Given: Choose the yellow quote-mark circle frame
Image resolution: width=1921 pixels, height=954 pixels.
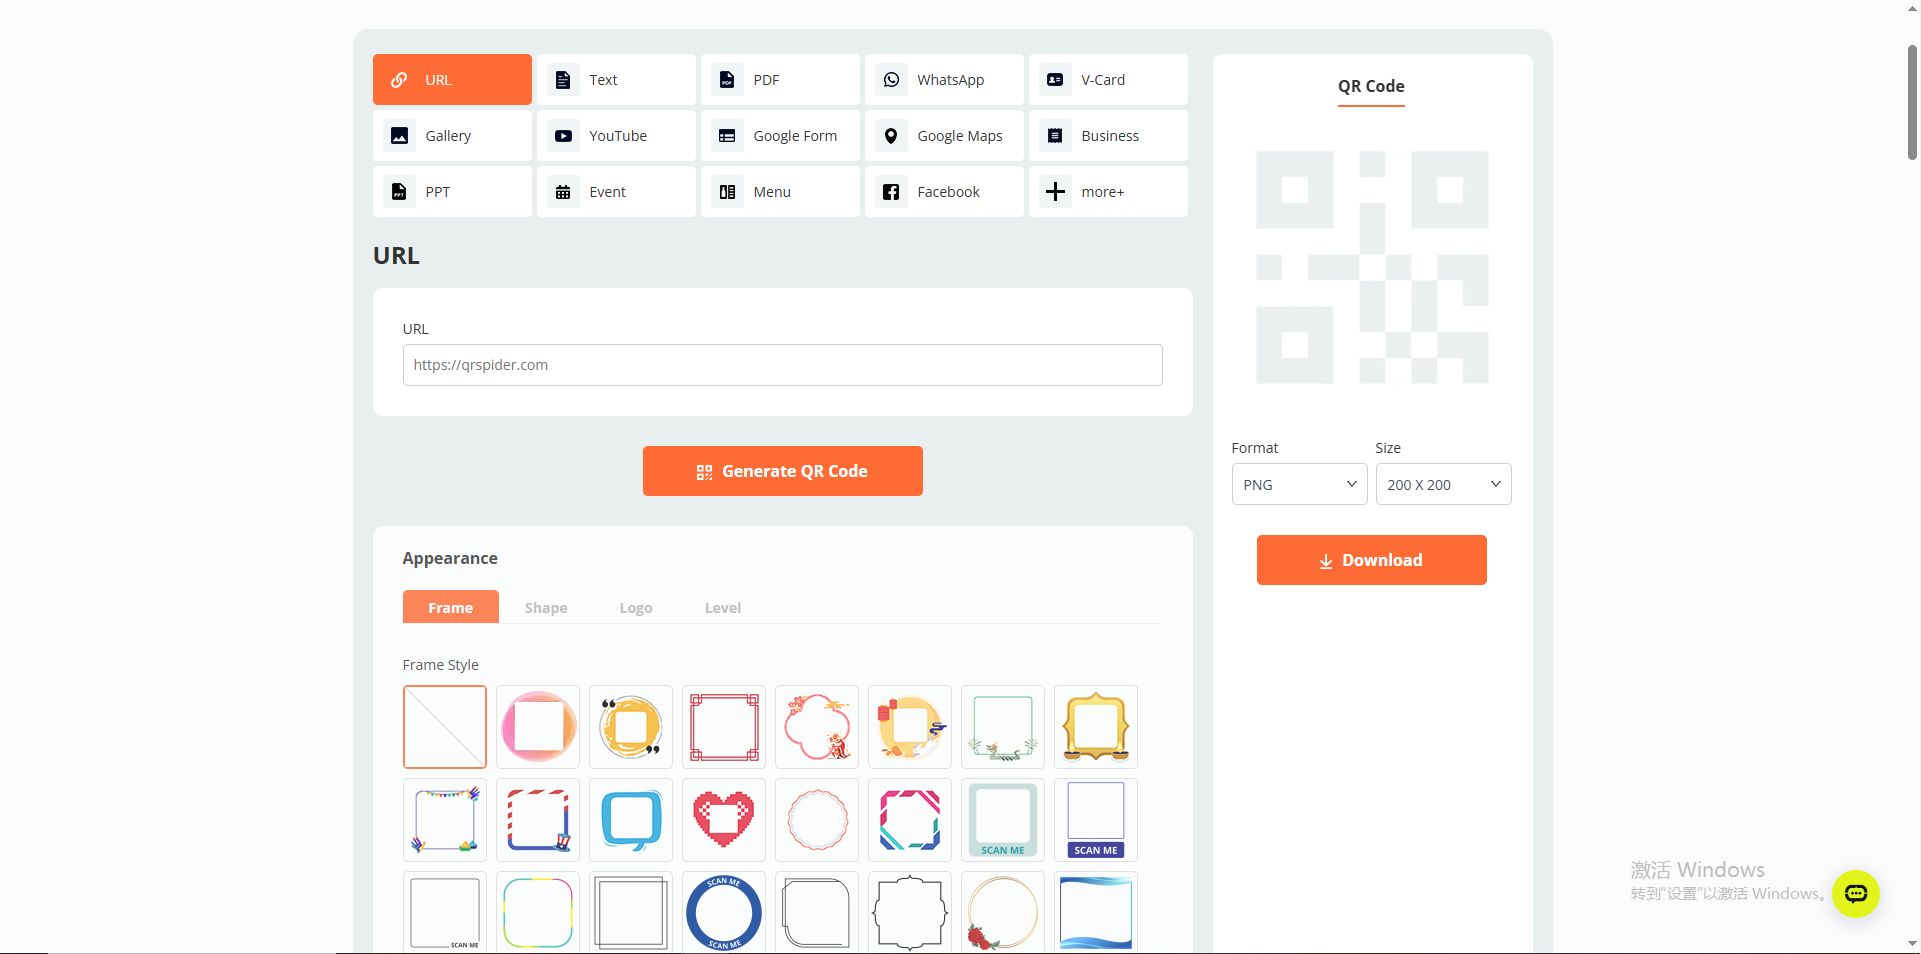Looking at the screenshot, I should tap(631, 727).
